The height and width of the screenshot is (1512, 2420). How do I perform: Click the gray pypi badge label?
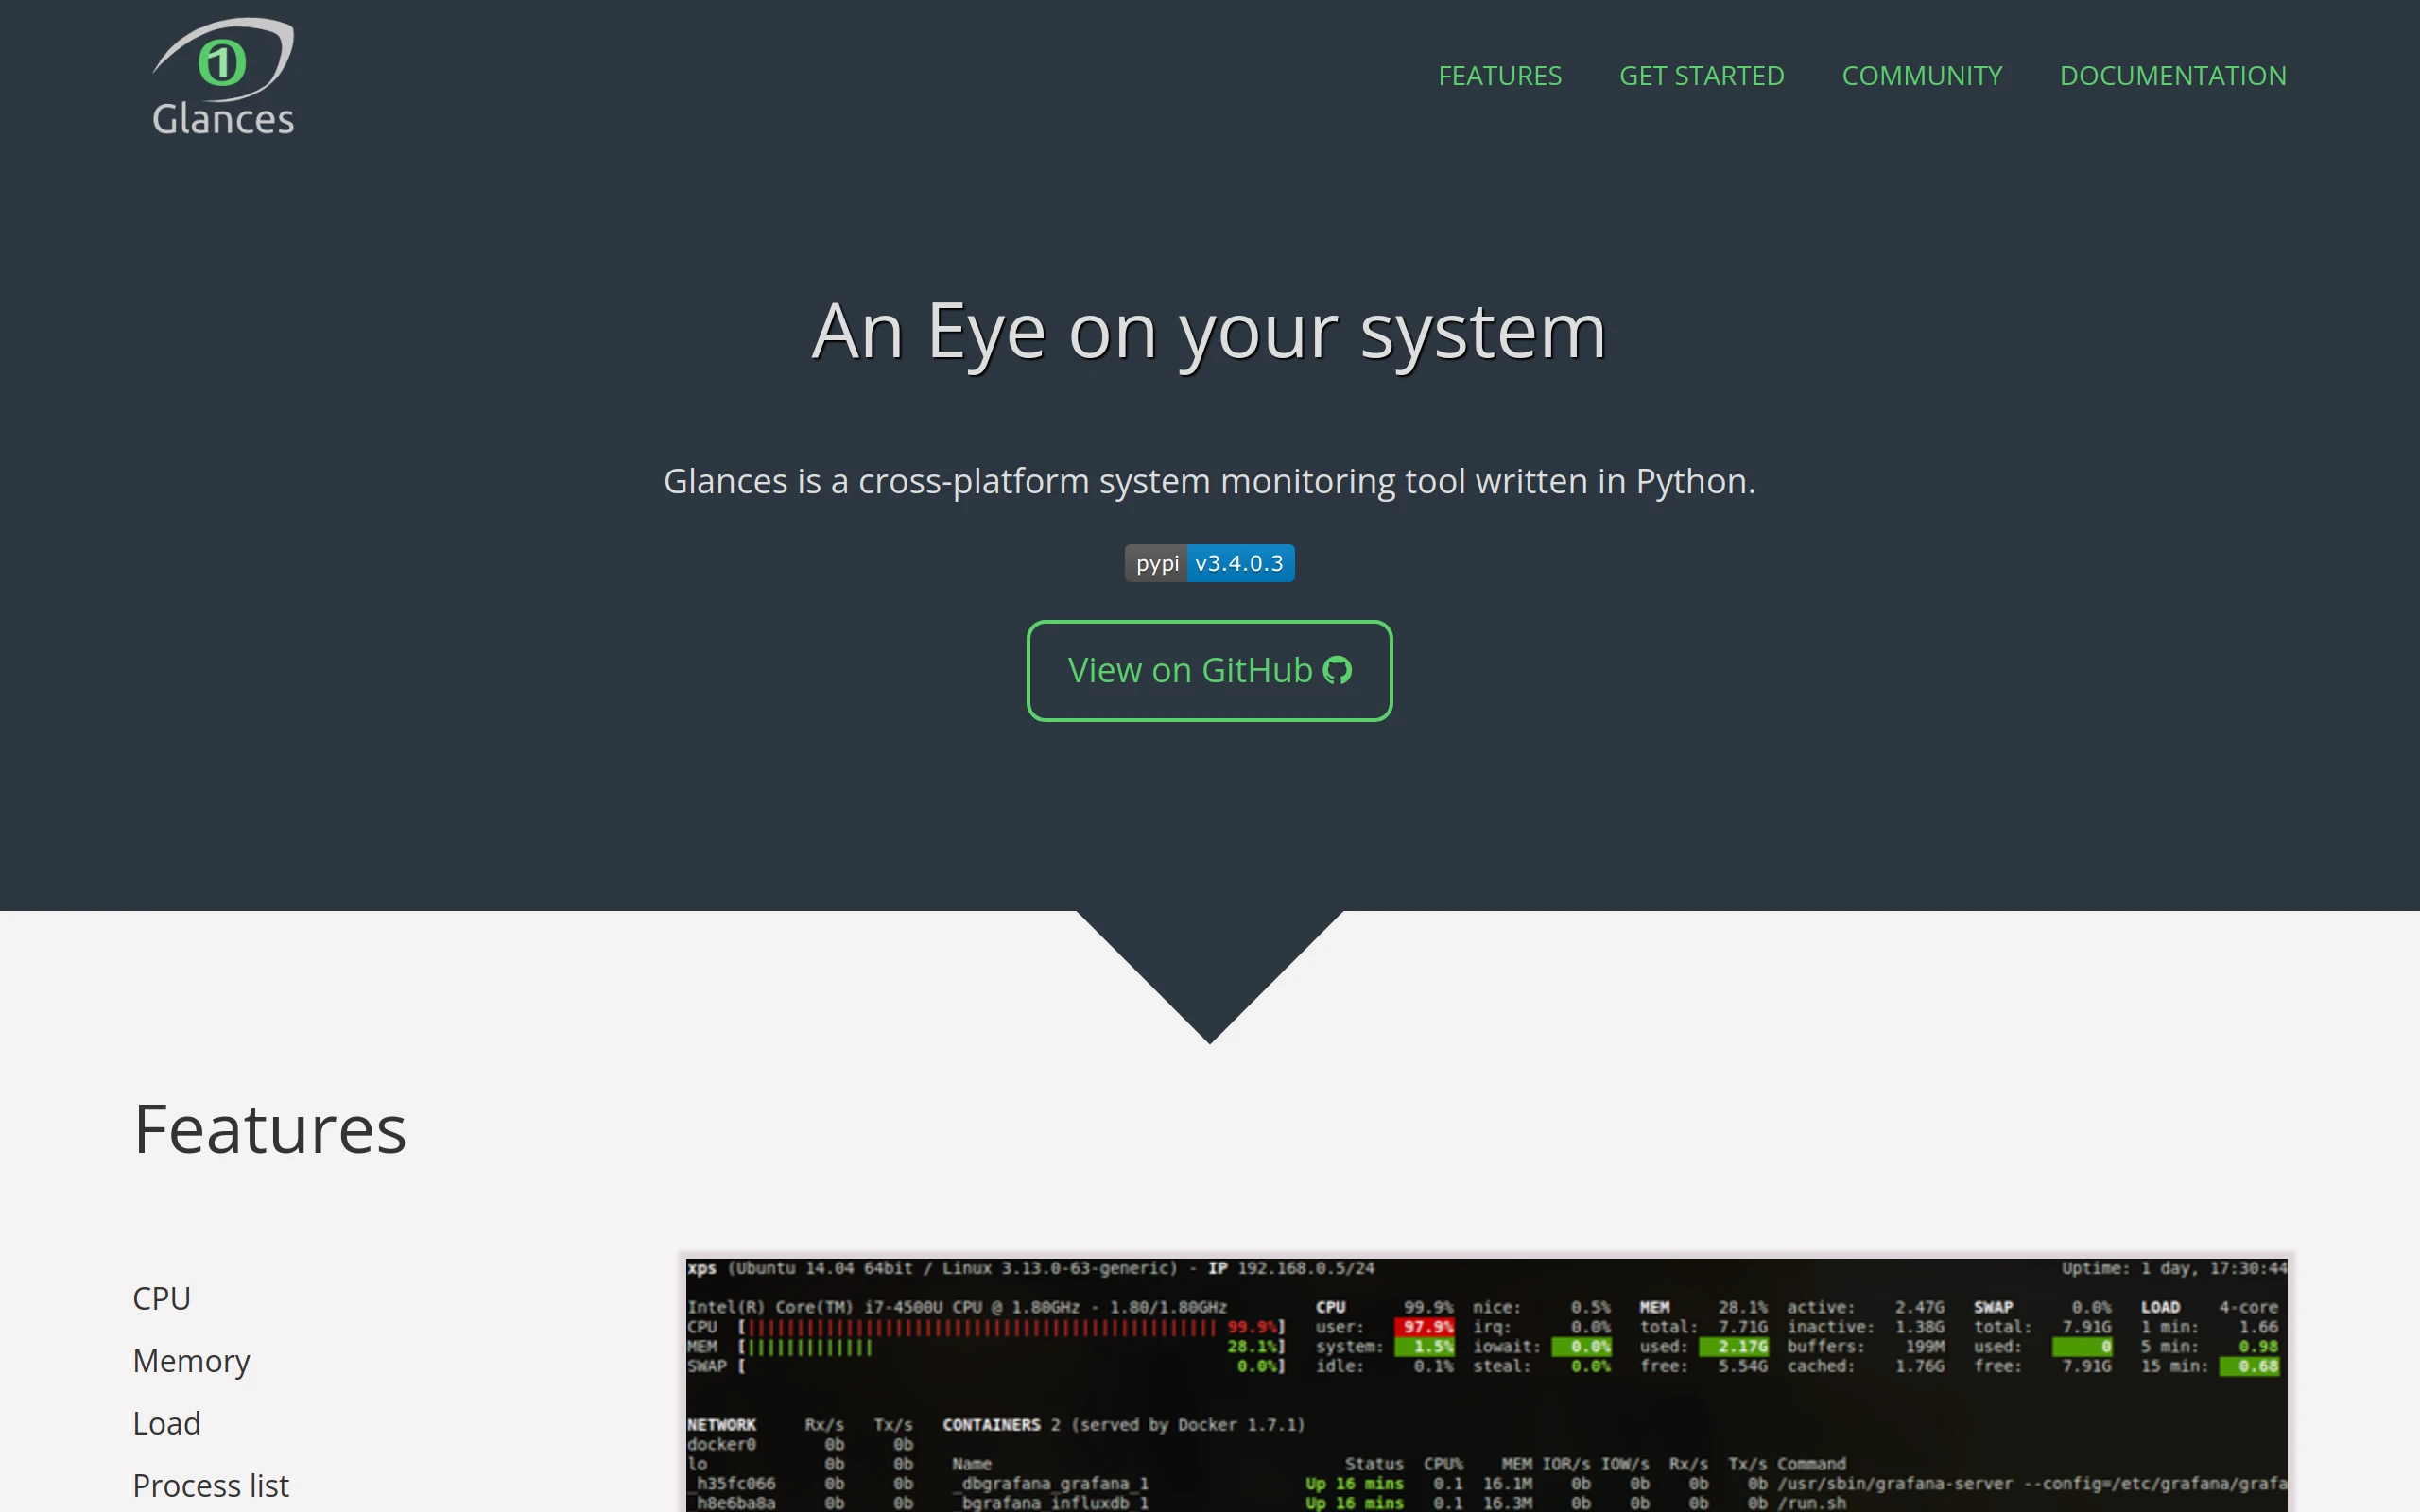pos(1156,563)
